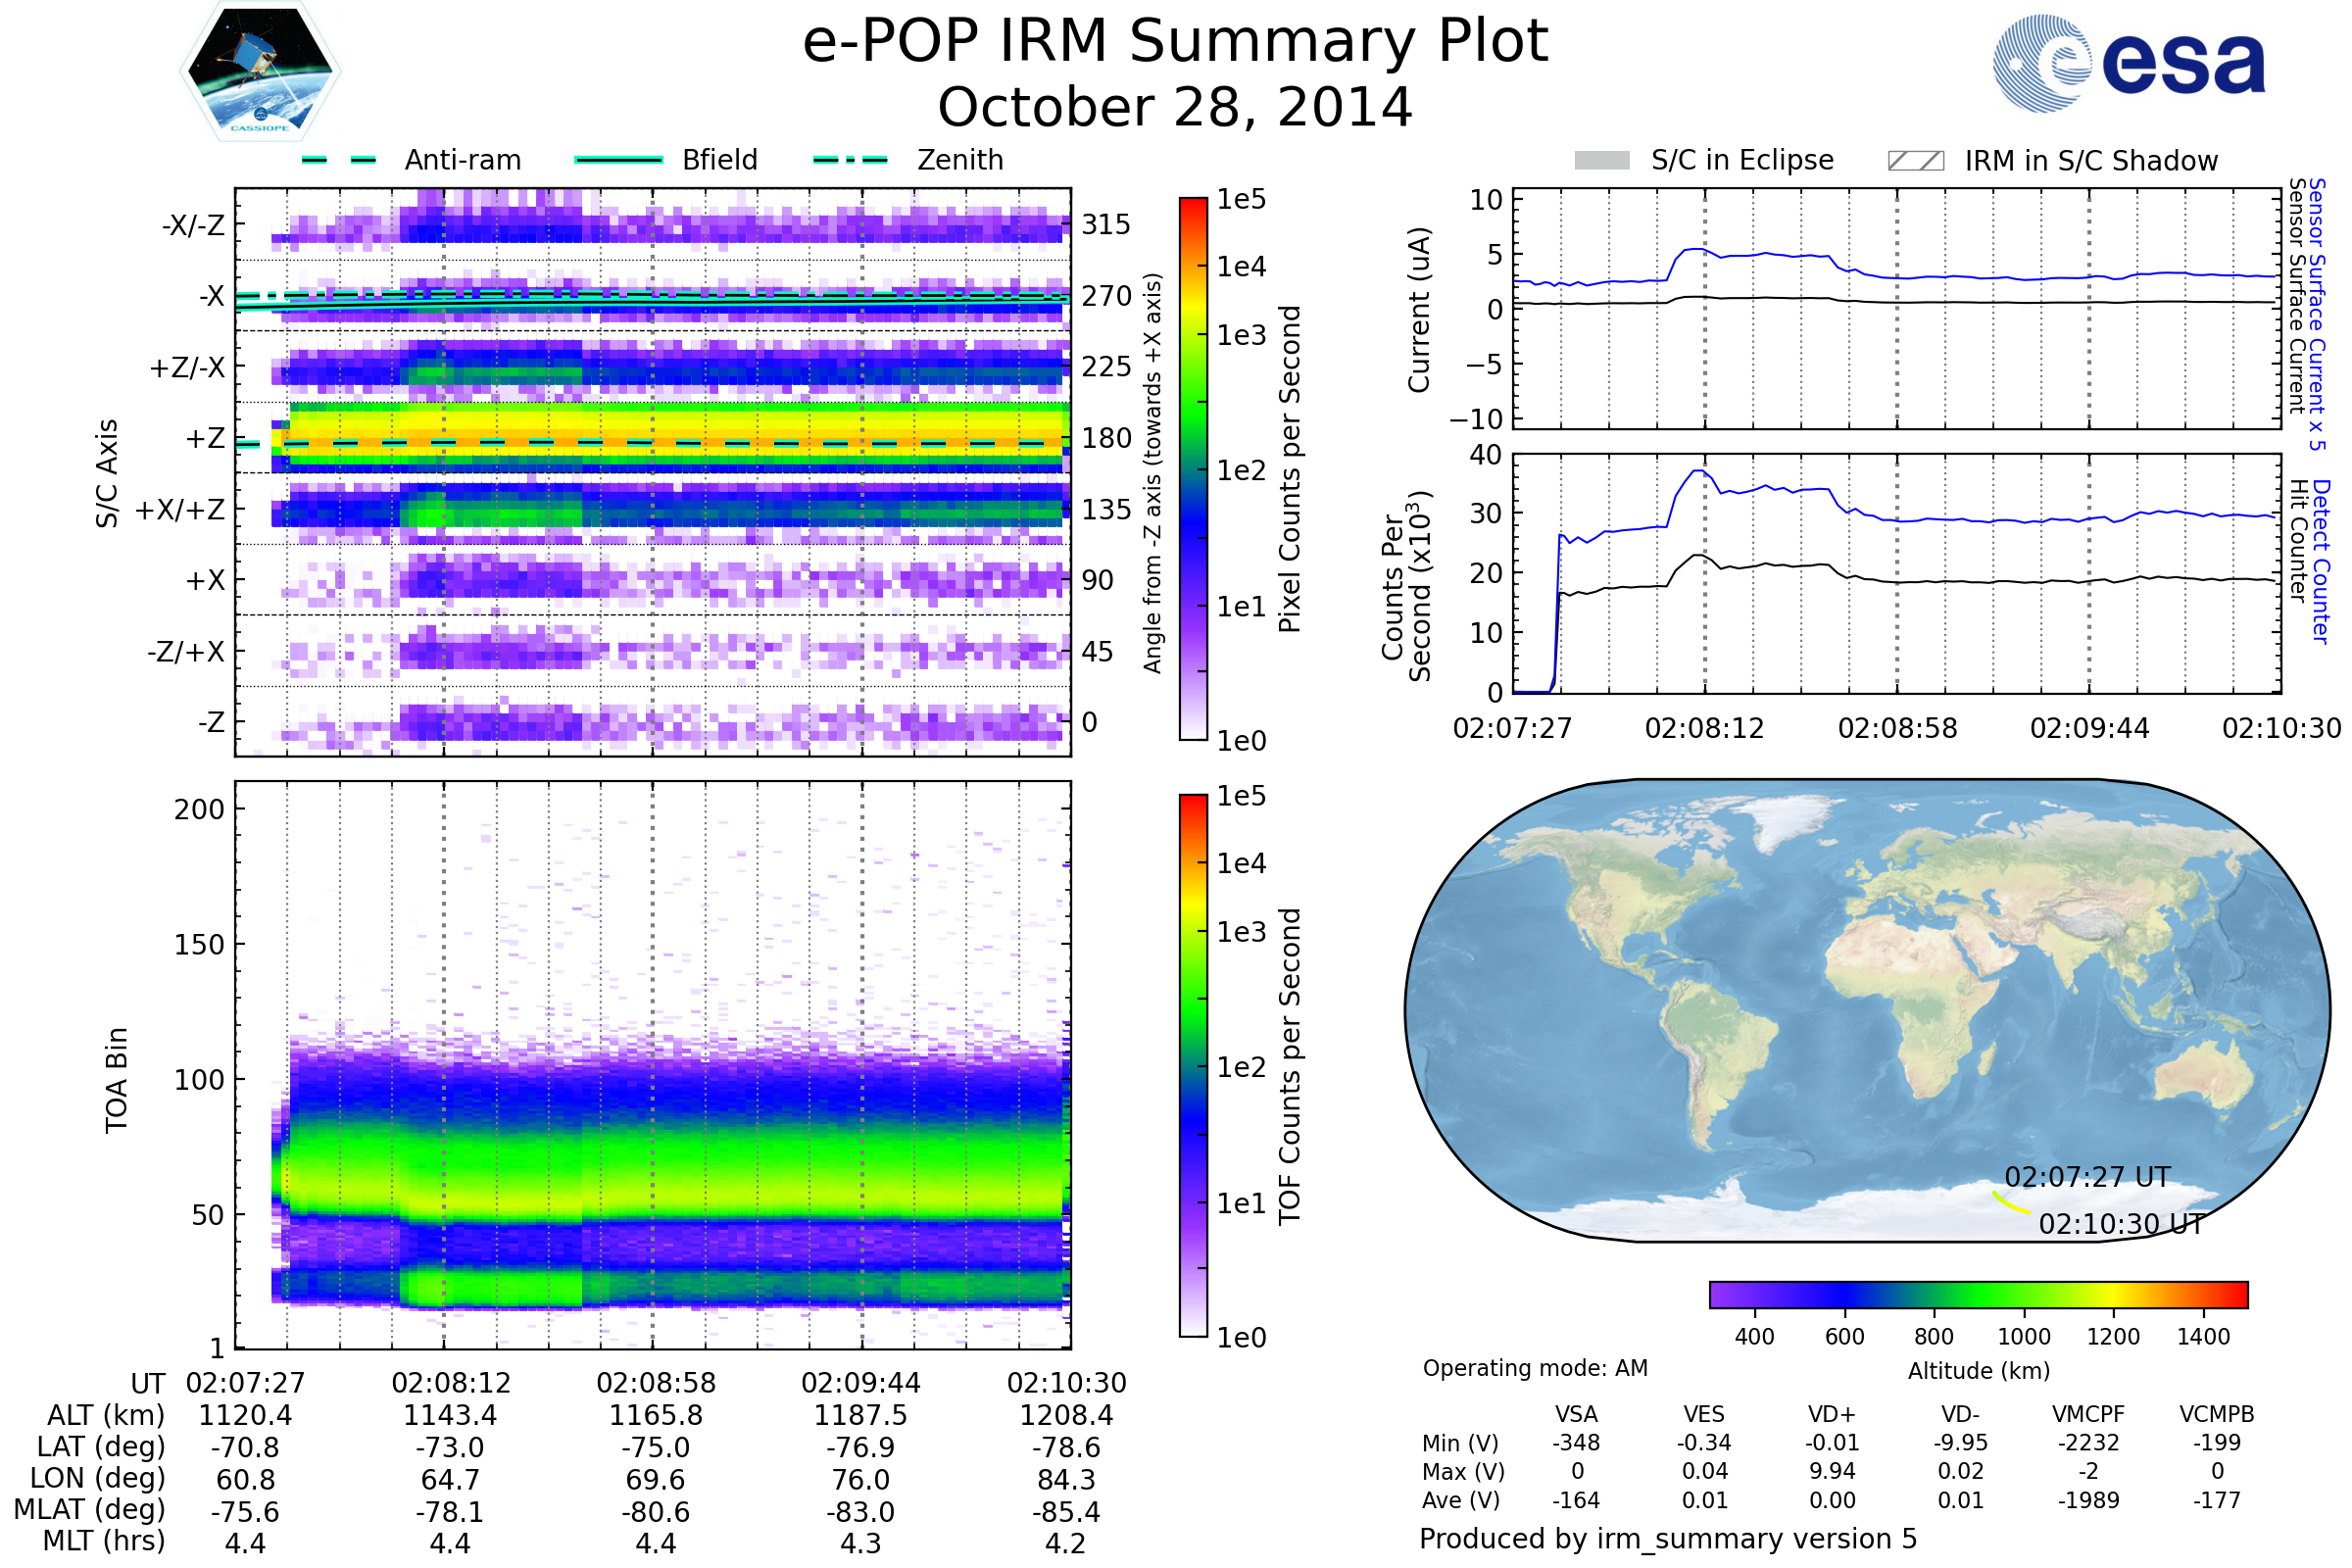The height and width of the screenshot is (1568, 2352).
Task: Click the e-POP IRM Summary Plot title
Action: [1175, 42]
